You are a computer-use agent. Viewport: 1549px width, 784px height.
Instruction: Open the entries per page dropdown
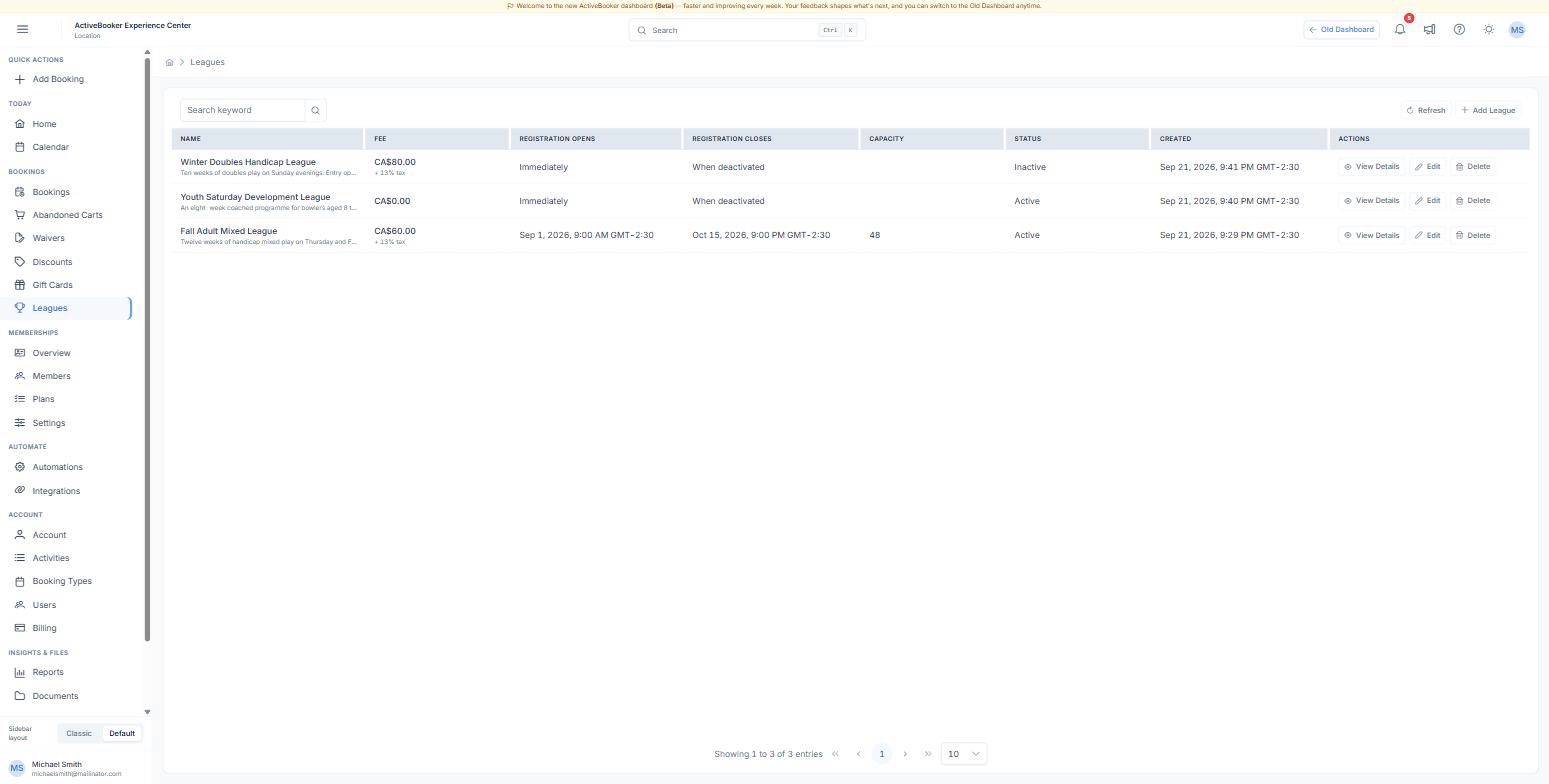964,754
